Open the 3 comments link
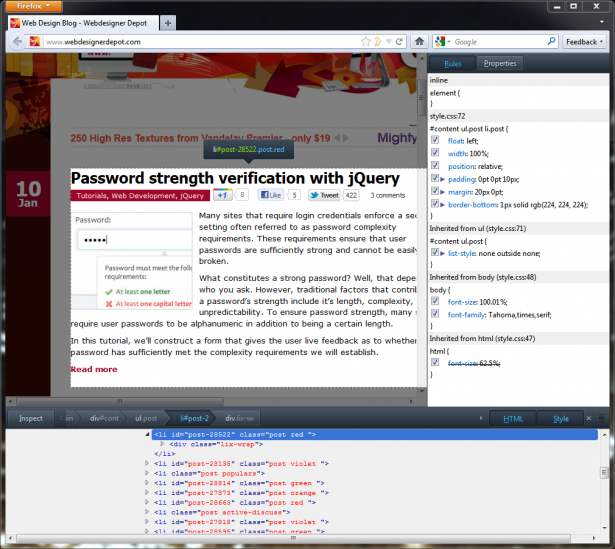This screenshot has width=615, height=549. click(x=388, y=195)
